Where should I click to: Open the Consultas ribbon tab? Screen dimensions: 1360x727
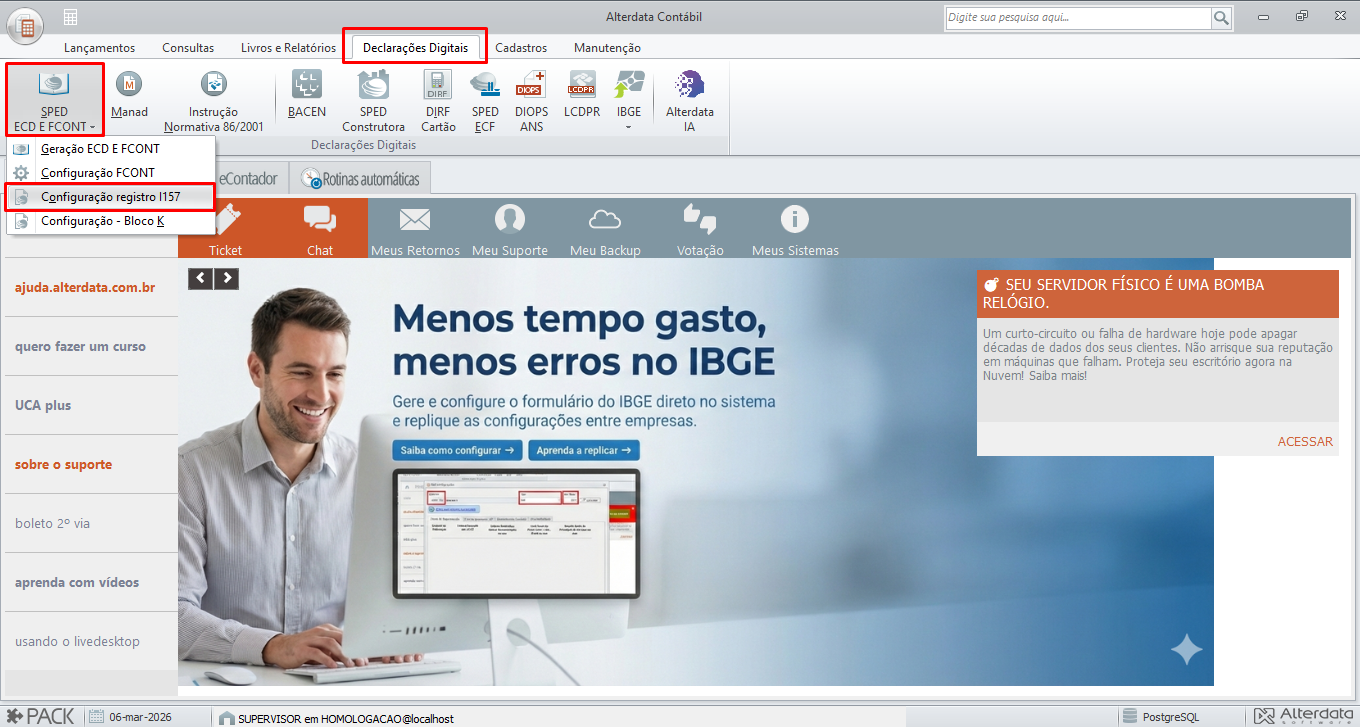(x=188, y=47)
